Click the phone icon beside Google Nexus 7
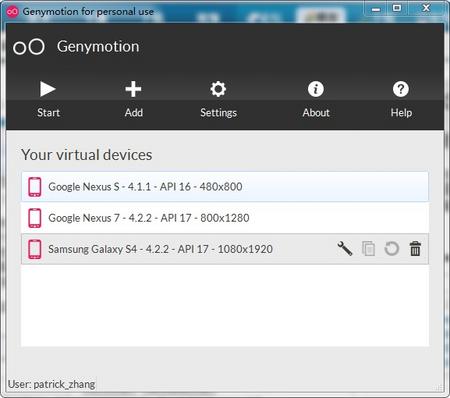 click(x=35, y=218)
